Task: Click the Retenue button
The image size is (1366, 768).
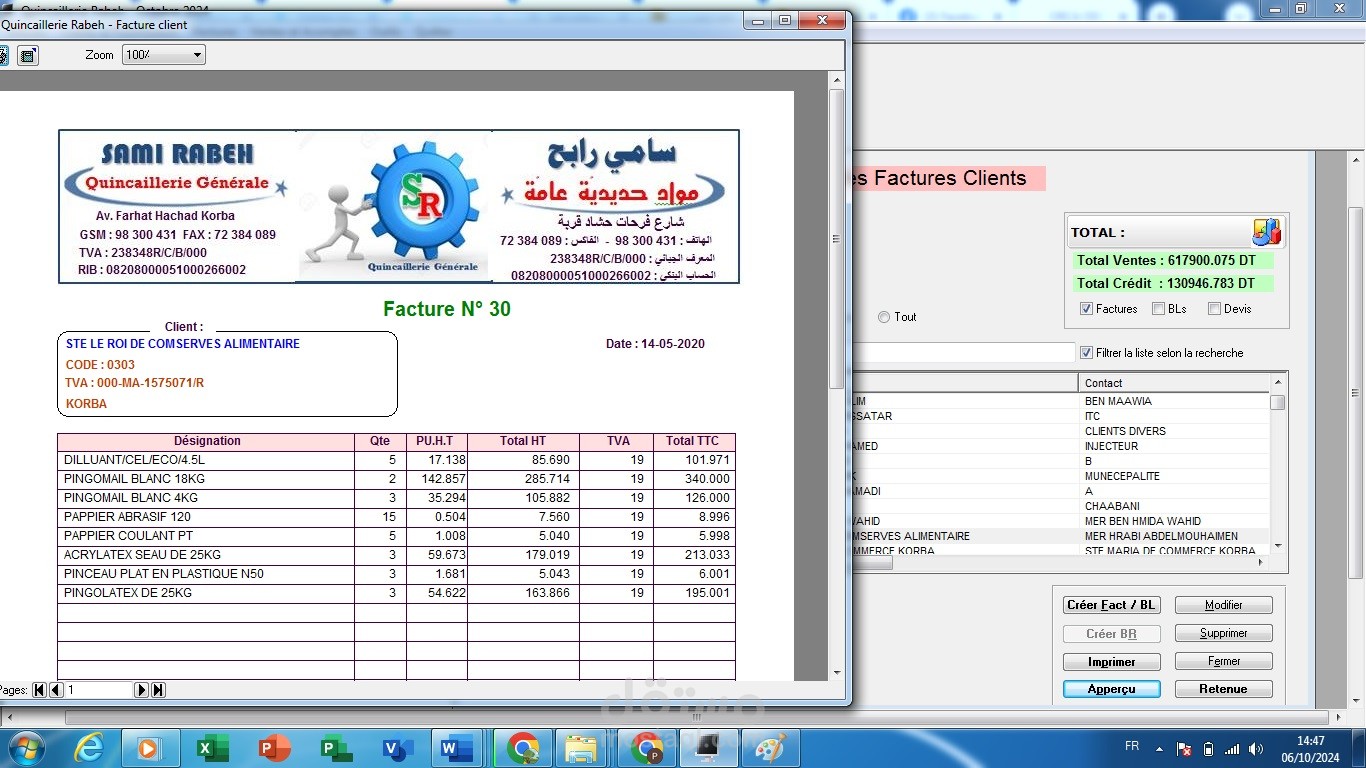Action: coord(1224,689)
